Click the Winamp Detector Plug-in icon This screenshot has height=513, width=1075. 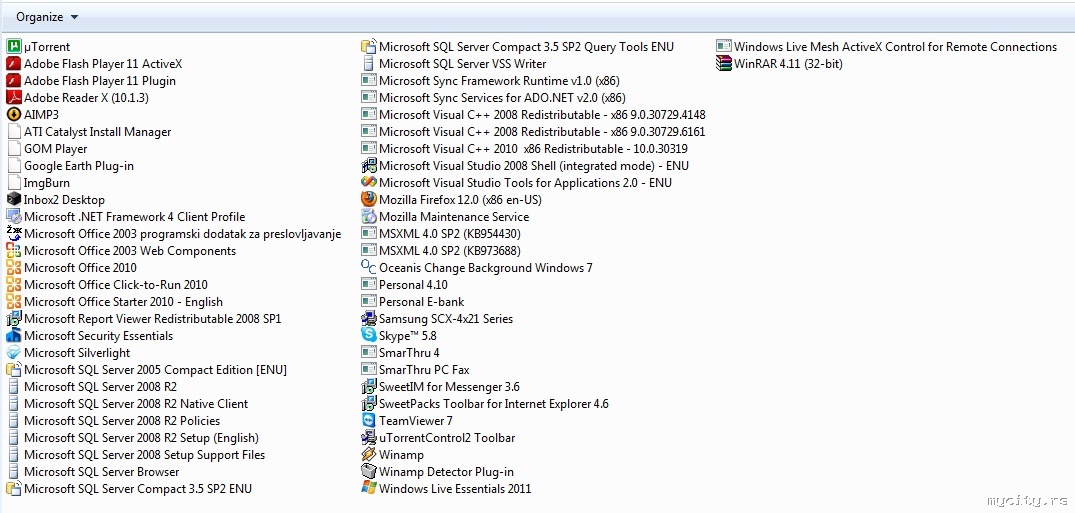[x=369, y=472]
